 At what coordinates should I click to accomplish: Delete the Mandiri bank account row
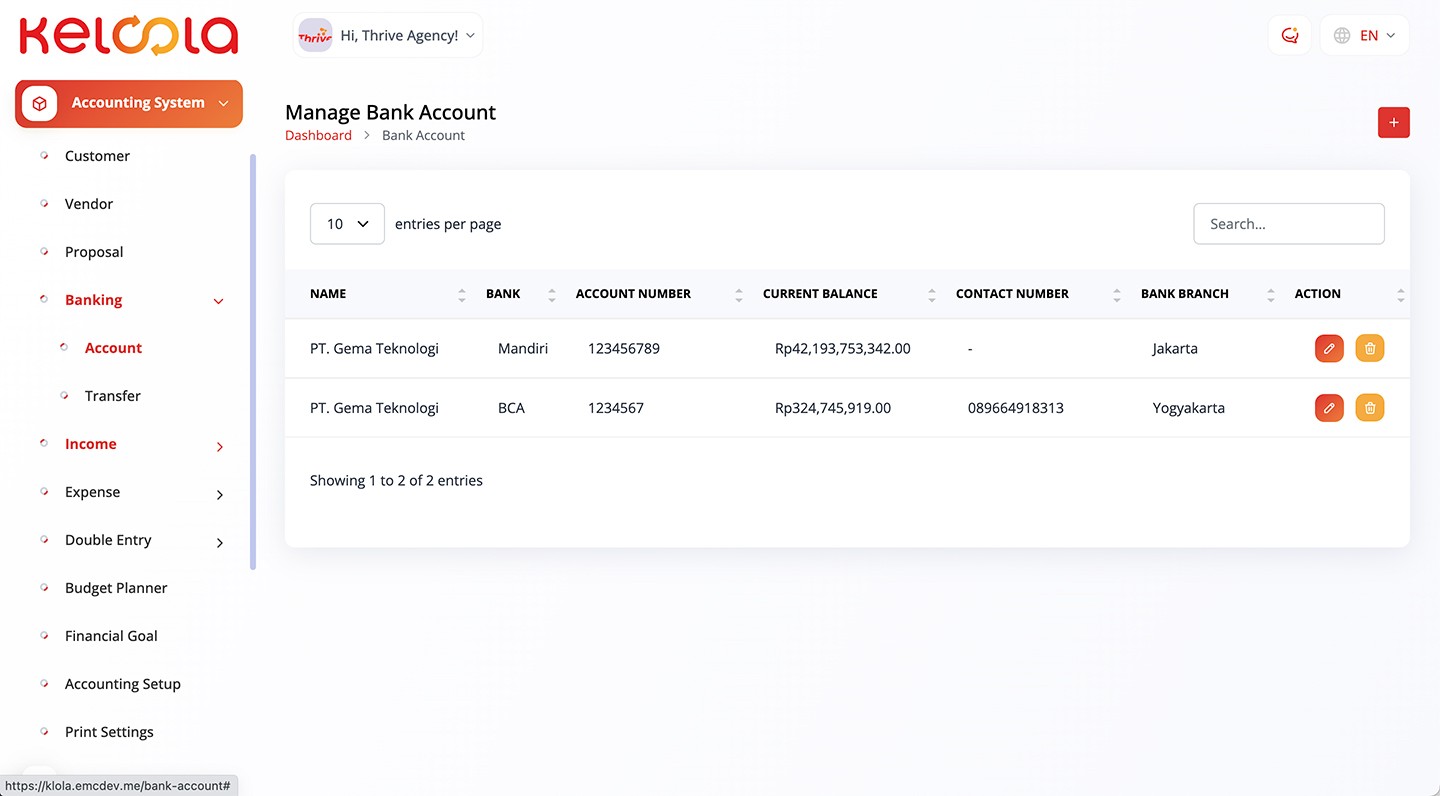pos(1369,349)
